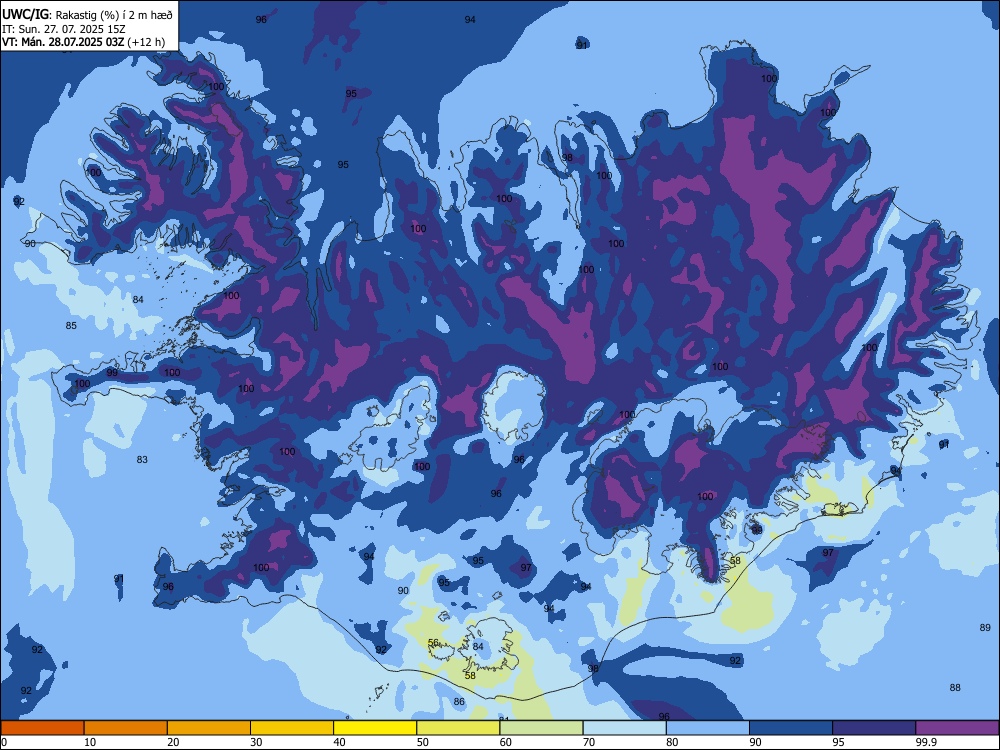Image resolution: width=1000 pixels, height=750 pixels.
Task: Click the legend tick label '30'
Action: coord(256,742)
